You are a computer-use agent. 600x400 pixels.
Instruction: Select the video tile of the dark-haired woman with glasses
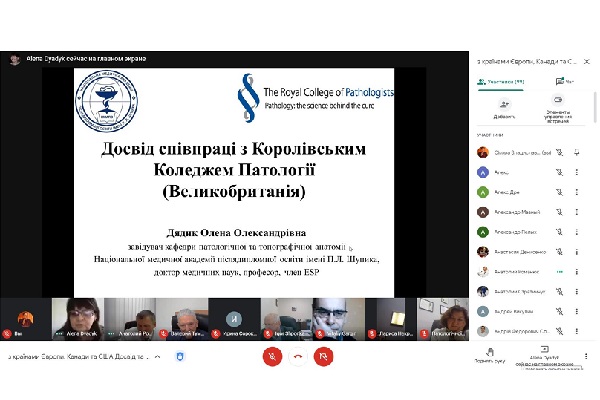[78, 319]
